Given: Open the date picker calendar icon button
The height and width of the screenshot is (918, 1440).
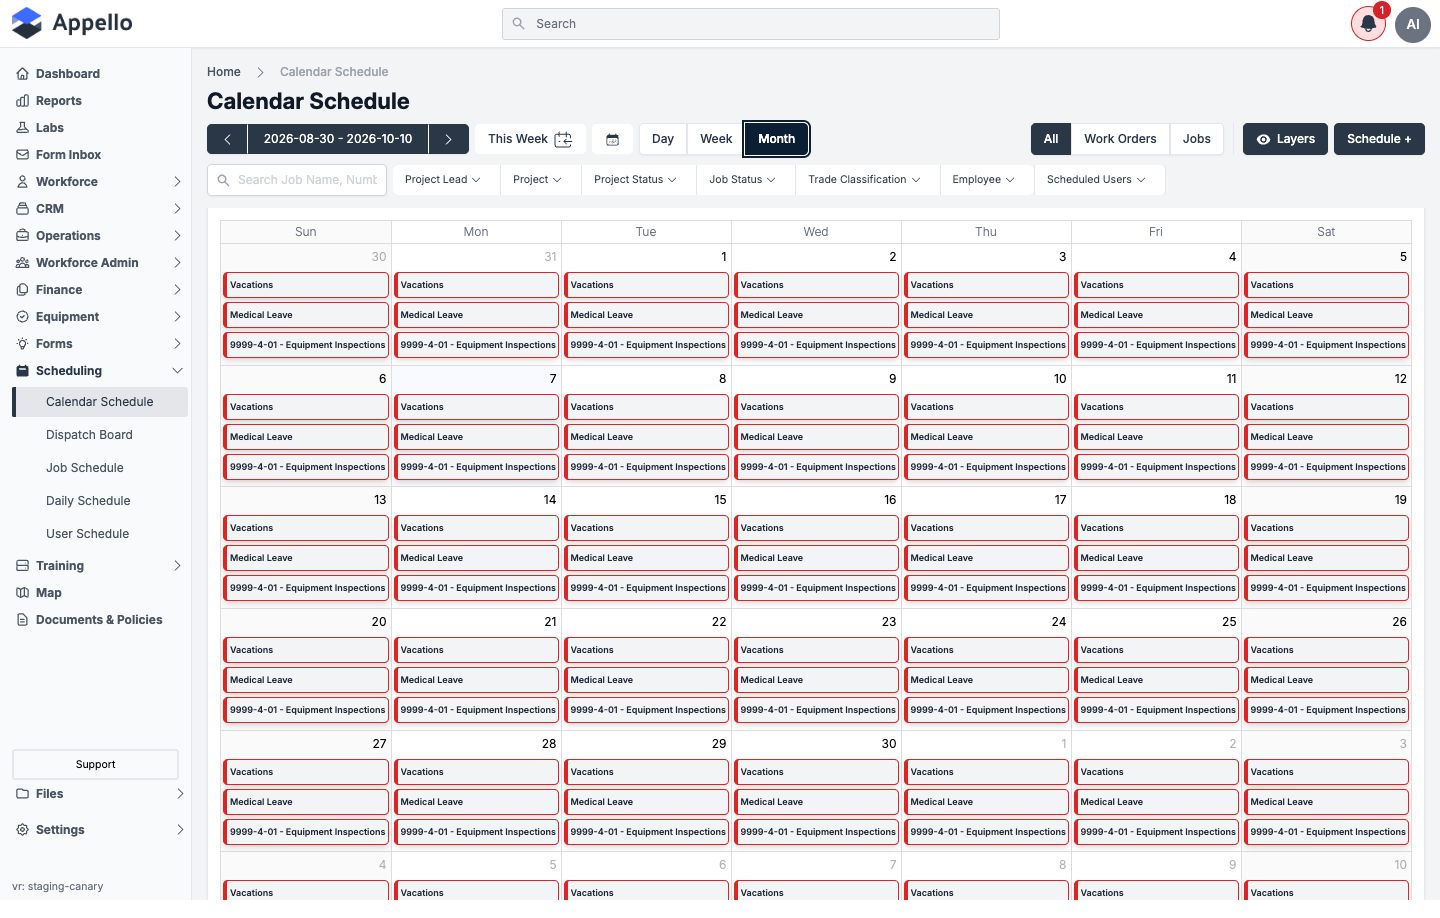Looking at the screenshot, I should (613, 139).
